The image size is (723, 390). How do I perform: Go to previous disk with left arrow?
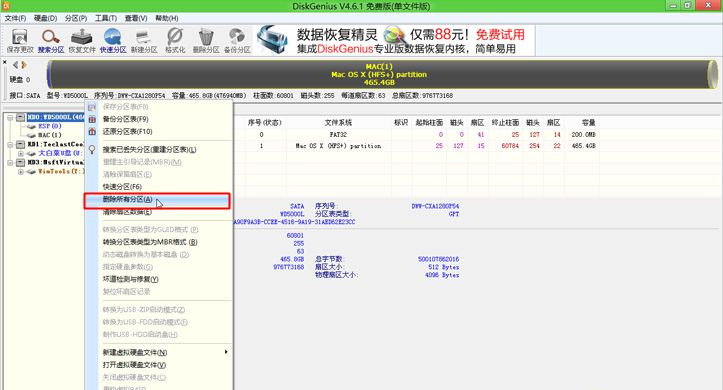(16, 65)
